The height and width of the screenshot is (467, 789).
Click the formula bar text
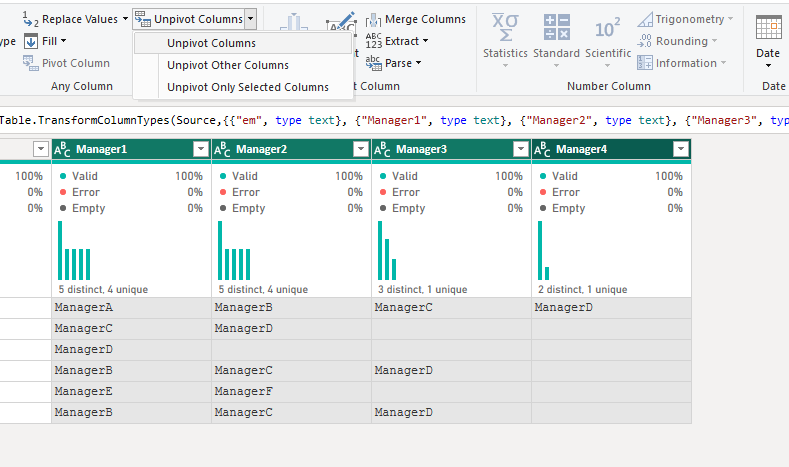pyautogui.click(x=394, y=120)
